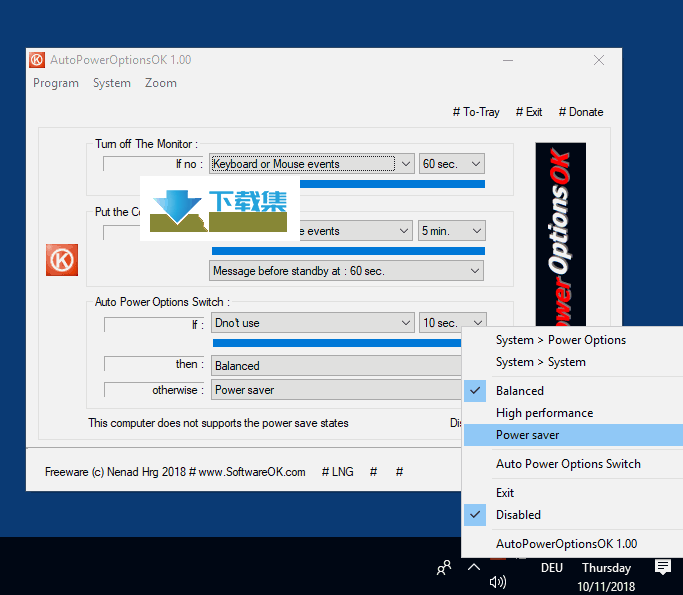Click the first lone # after LNG
This screenshot has height=595, width=683.
pos(373,472)
